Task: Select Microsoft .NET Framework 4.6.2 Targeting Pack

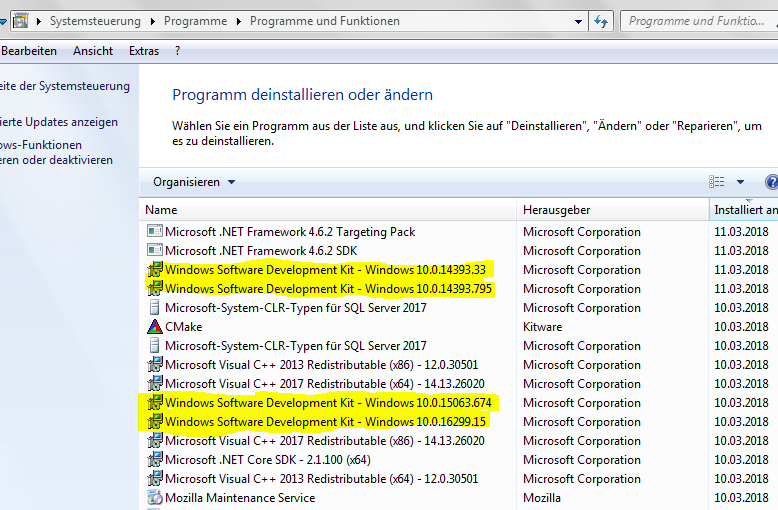Action: (290, 232)
